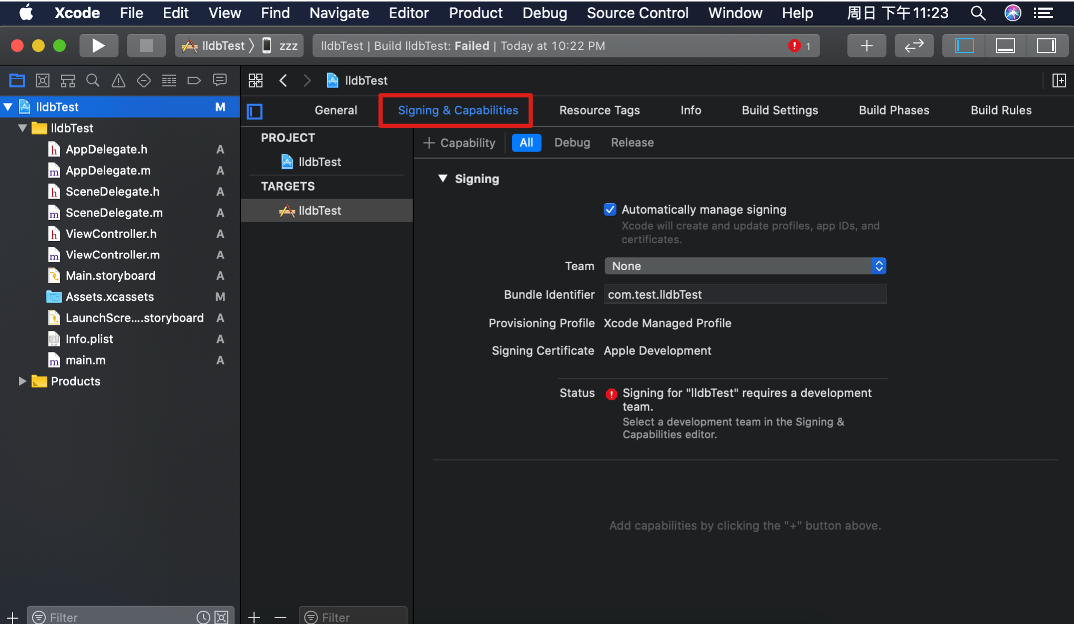Open the Source Control menu
This screenshot has height=624, width=1074.
pos(637,13)
